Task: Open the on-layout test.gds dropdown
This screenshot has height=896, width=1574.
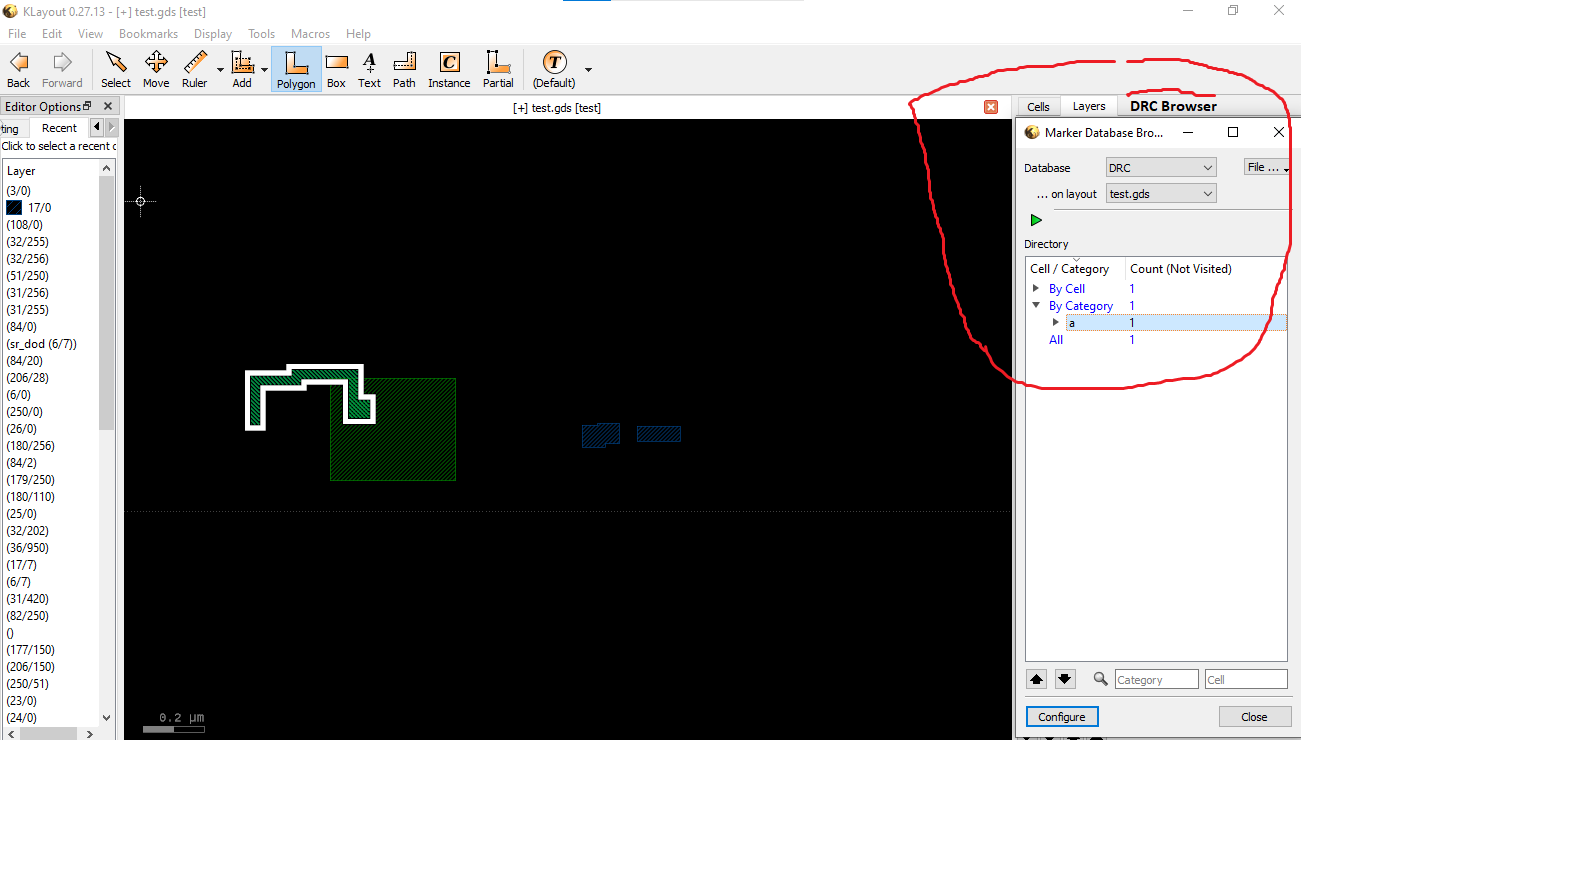Action: point(1160,194)
